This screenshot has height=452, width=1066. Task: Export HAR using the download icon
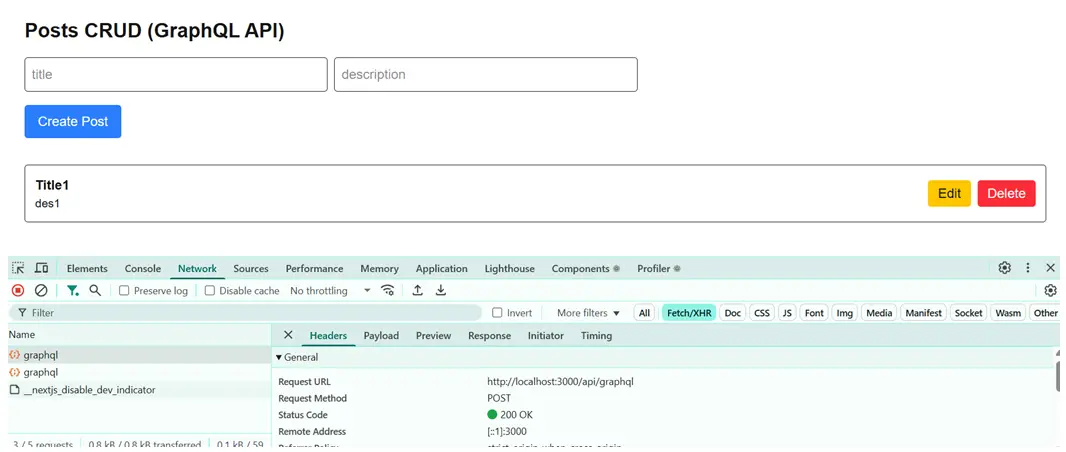(x=441, y=291)
